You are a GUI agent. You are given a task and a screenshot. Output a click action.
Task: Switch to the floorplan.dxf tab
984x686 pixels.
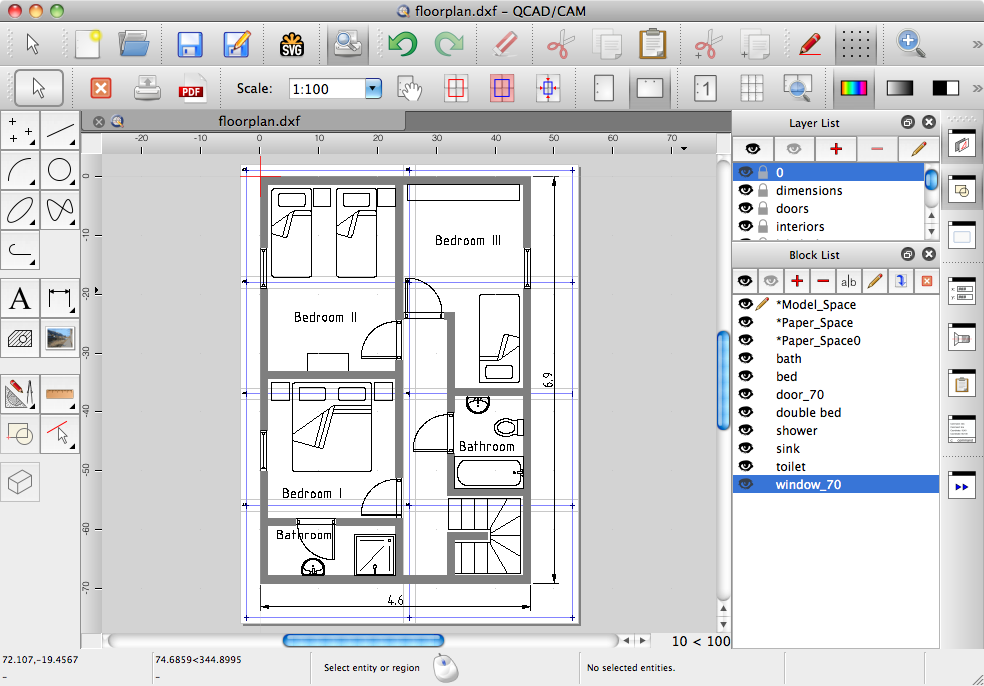coord(261,120)
